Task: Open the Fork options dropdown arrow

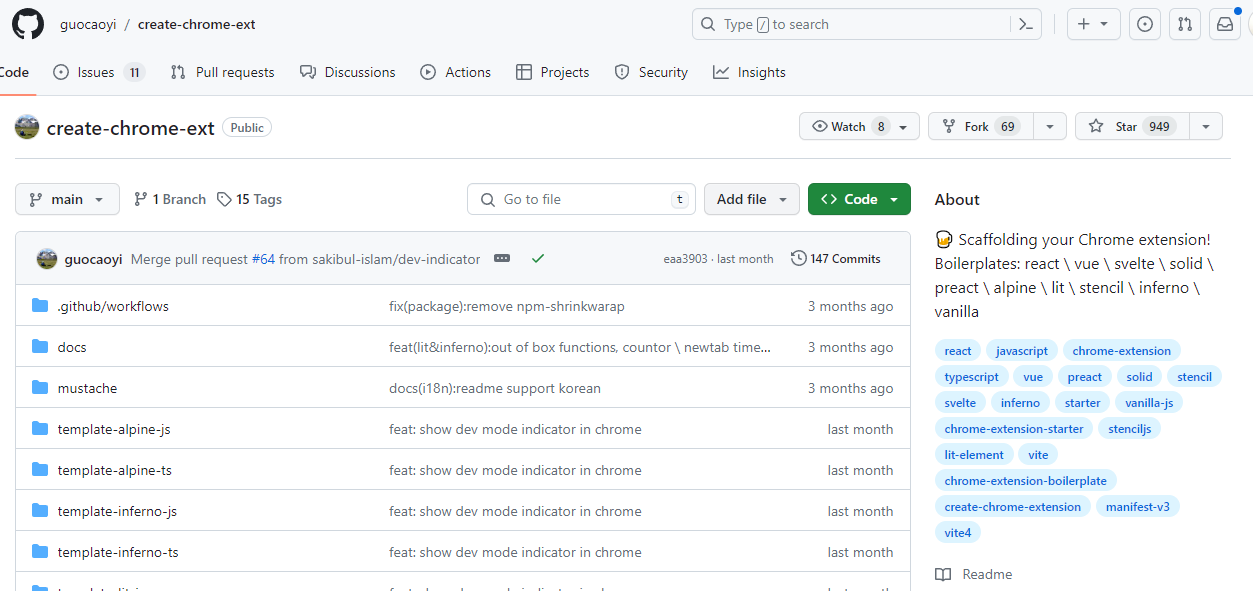Action: 1049,127
